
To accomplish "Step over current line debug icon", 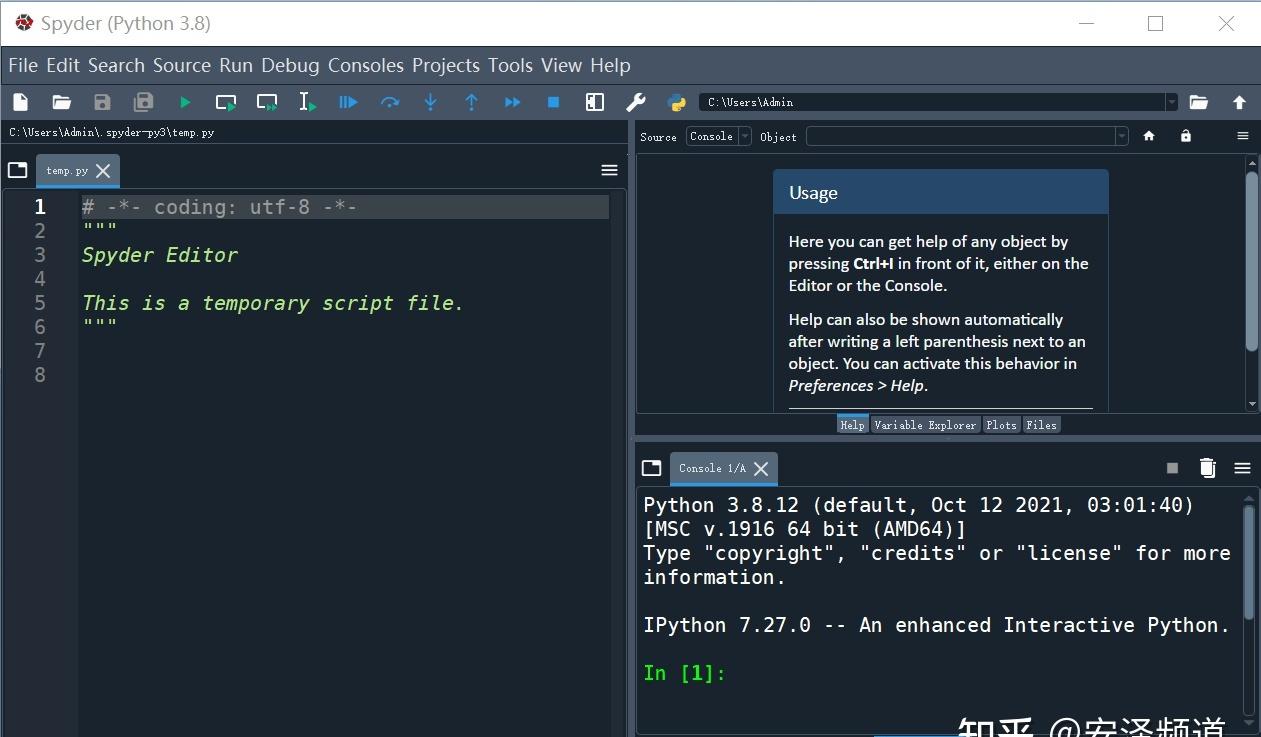I will tap(390, 102).
